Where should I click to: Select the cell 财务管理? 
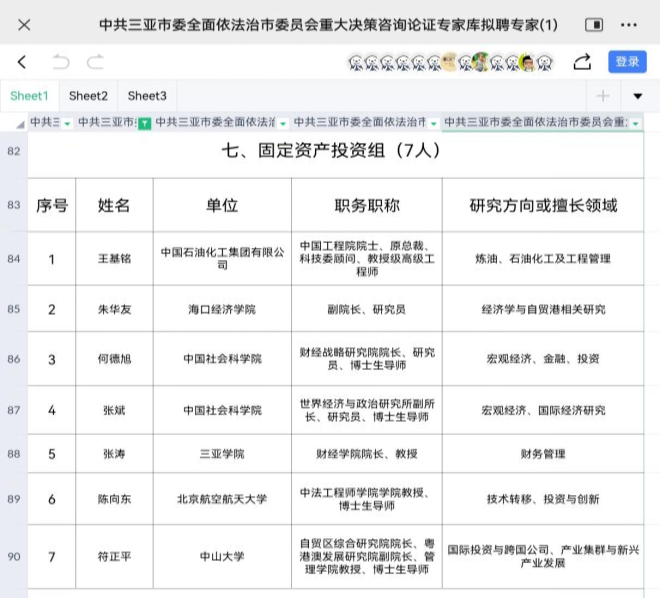point(543,454)
